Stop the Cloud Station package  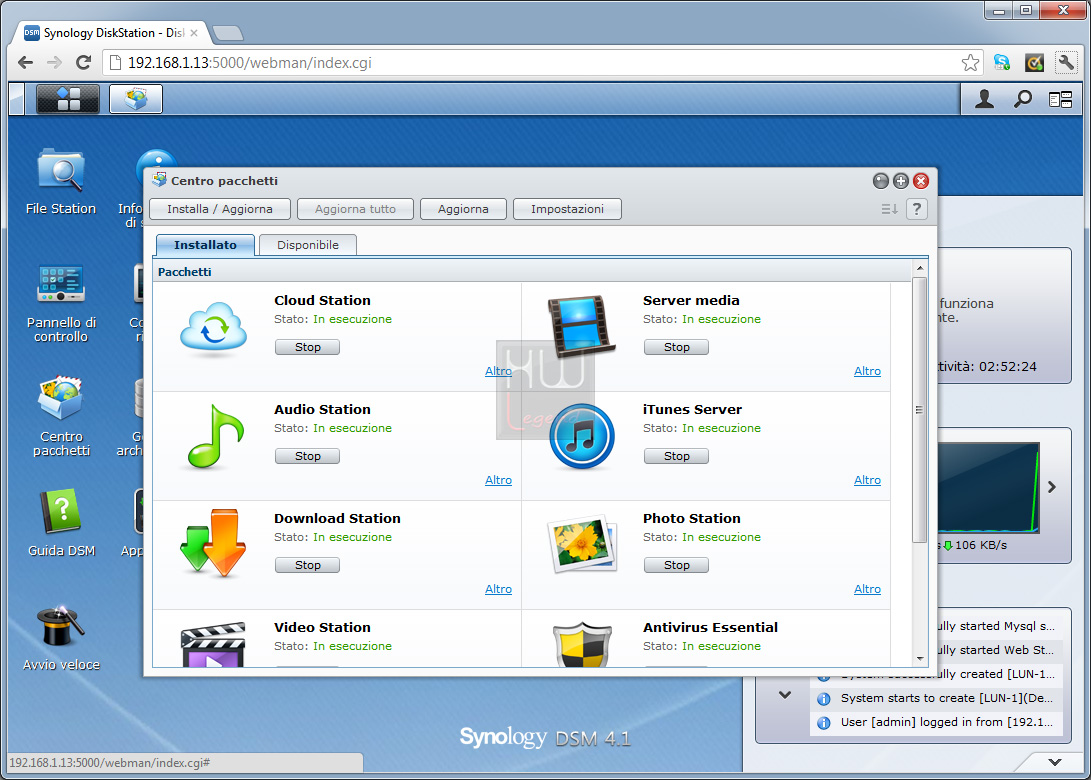click(x=308, y=347)
